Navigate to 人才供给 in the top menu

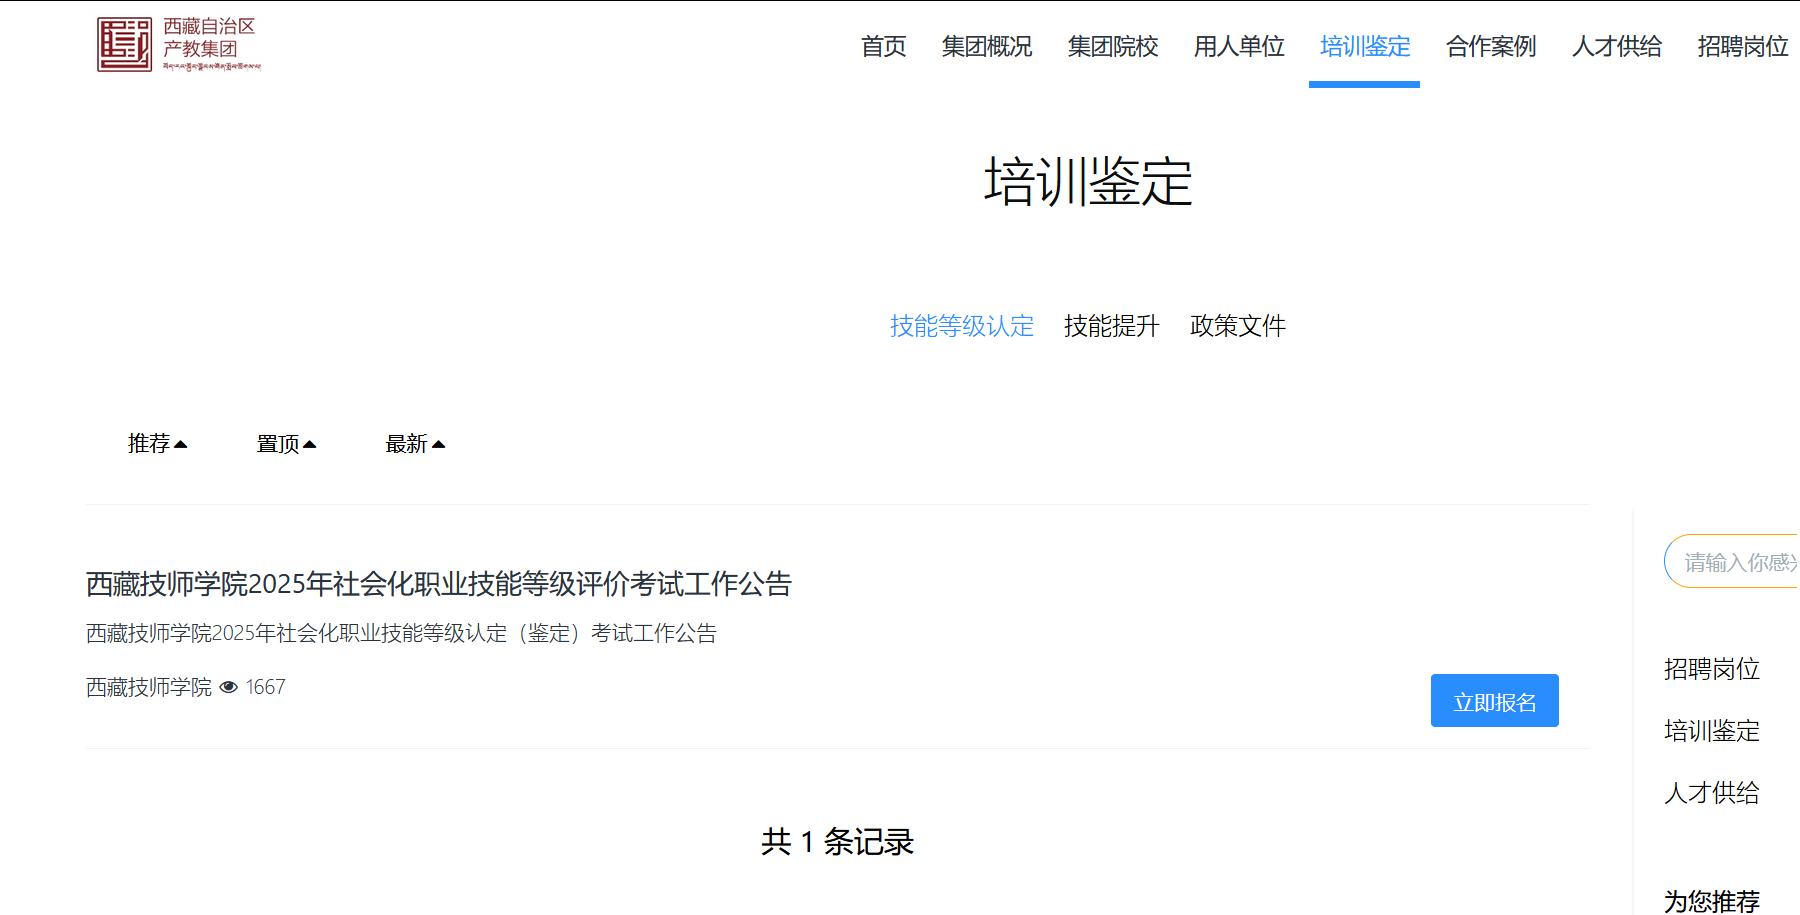[x=1616, y=46]
